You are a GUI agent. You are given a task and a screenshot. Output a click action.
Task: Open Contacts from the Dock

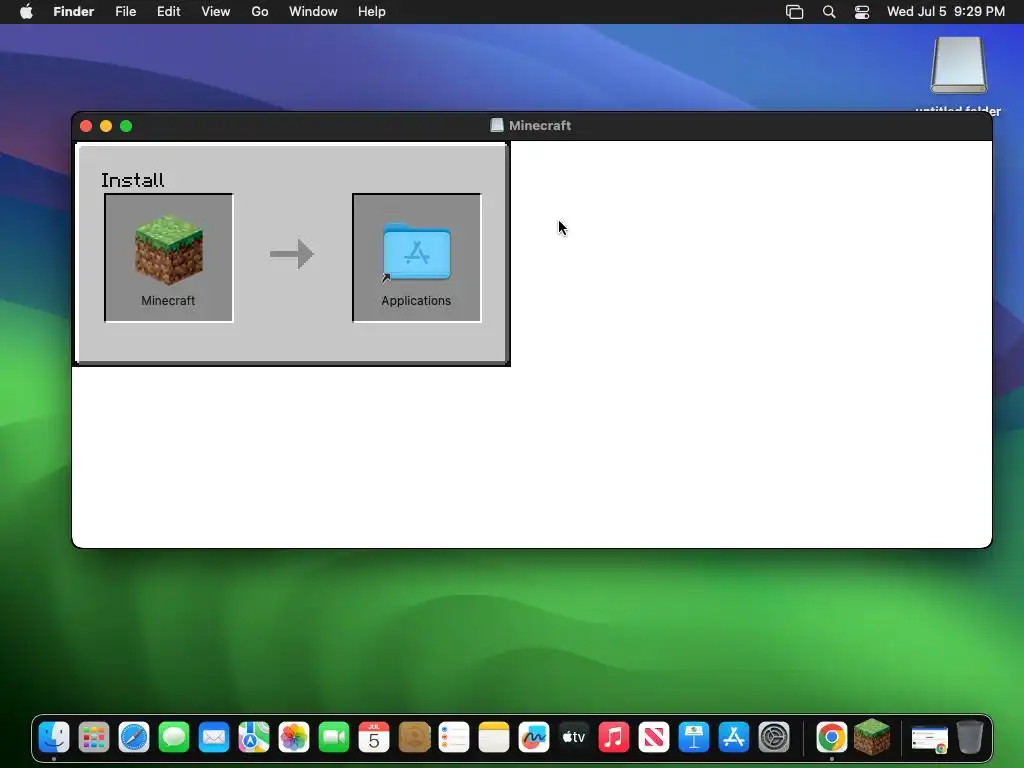pos(414,737)
